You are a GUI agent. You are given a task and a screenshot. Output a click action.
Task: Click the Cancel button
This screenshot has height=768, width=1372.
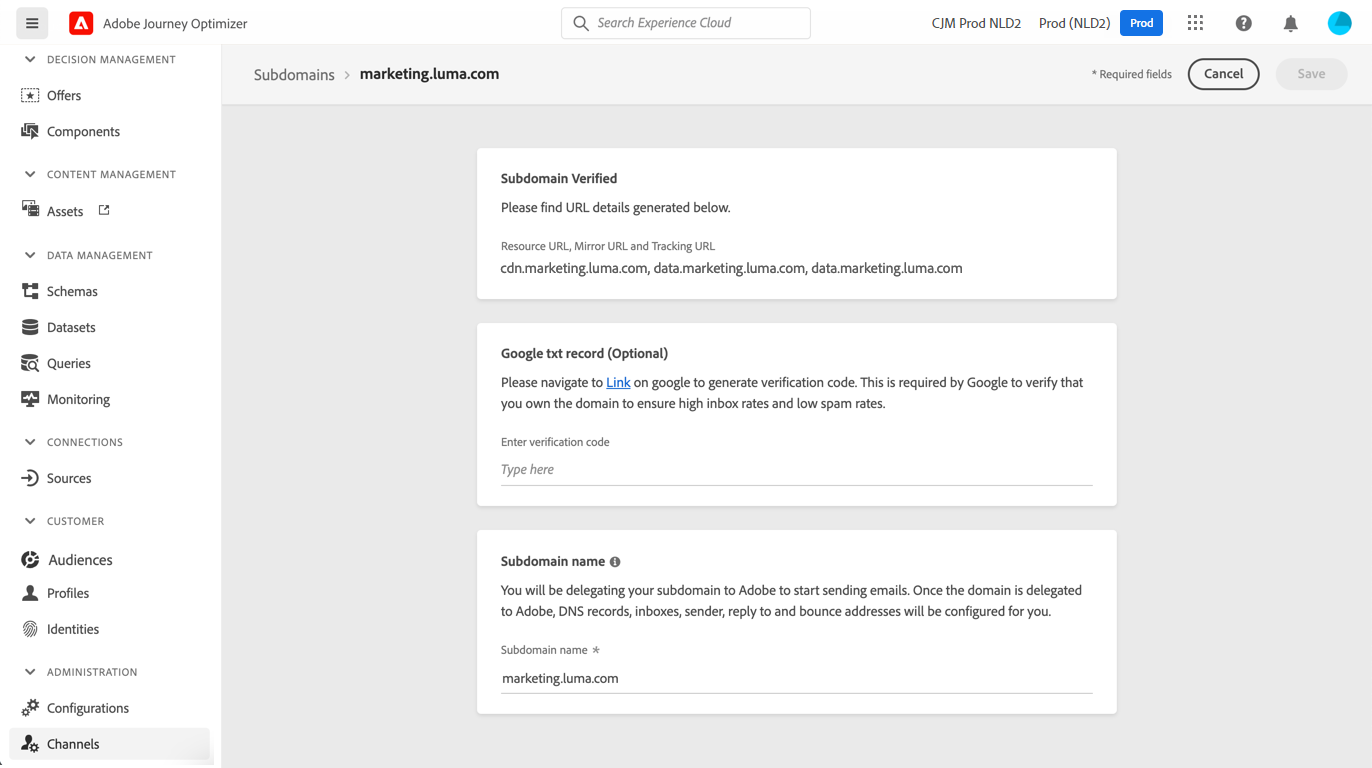pyautogui.click(x=1223, y=74)
